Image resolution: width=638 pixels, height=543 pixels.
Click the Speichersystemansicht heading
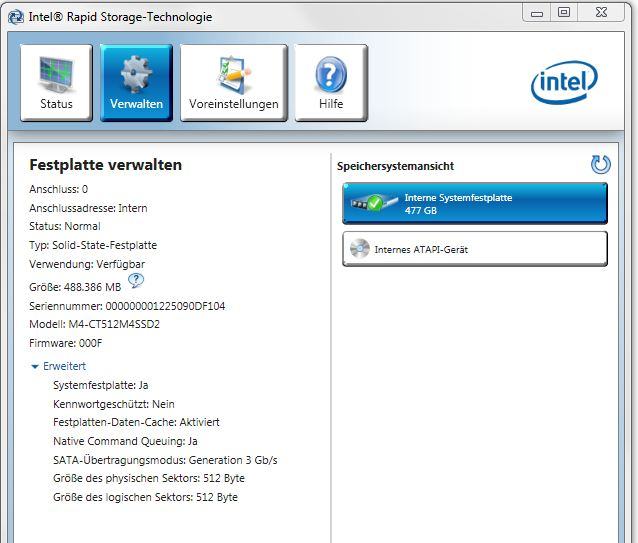395,166
